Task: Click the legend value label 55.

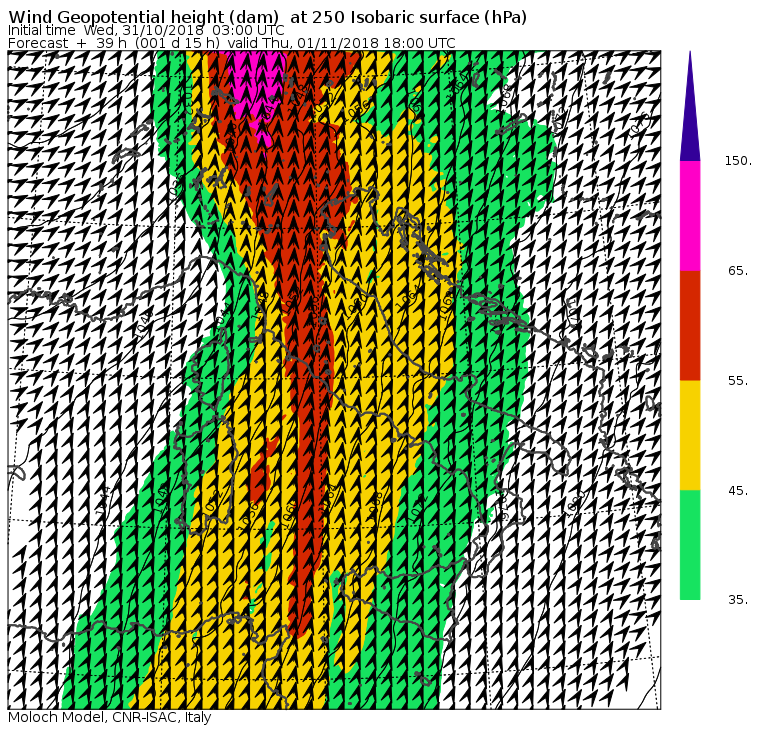Action: tap(738, 381)
